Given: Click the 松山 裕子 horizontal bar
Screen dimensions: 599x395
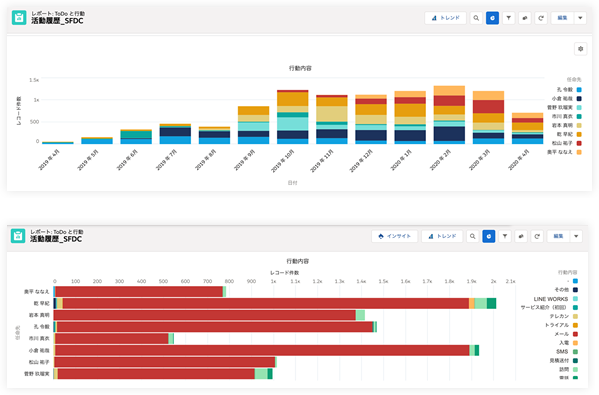Looking at the screenshot, I should [x=165, y=362].
